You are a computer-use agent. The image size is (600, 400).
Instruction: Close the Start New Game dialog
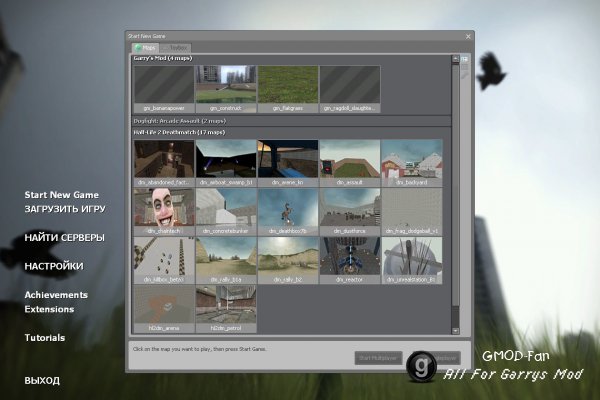[x=468, y=36]
